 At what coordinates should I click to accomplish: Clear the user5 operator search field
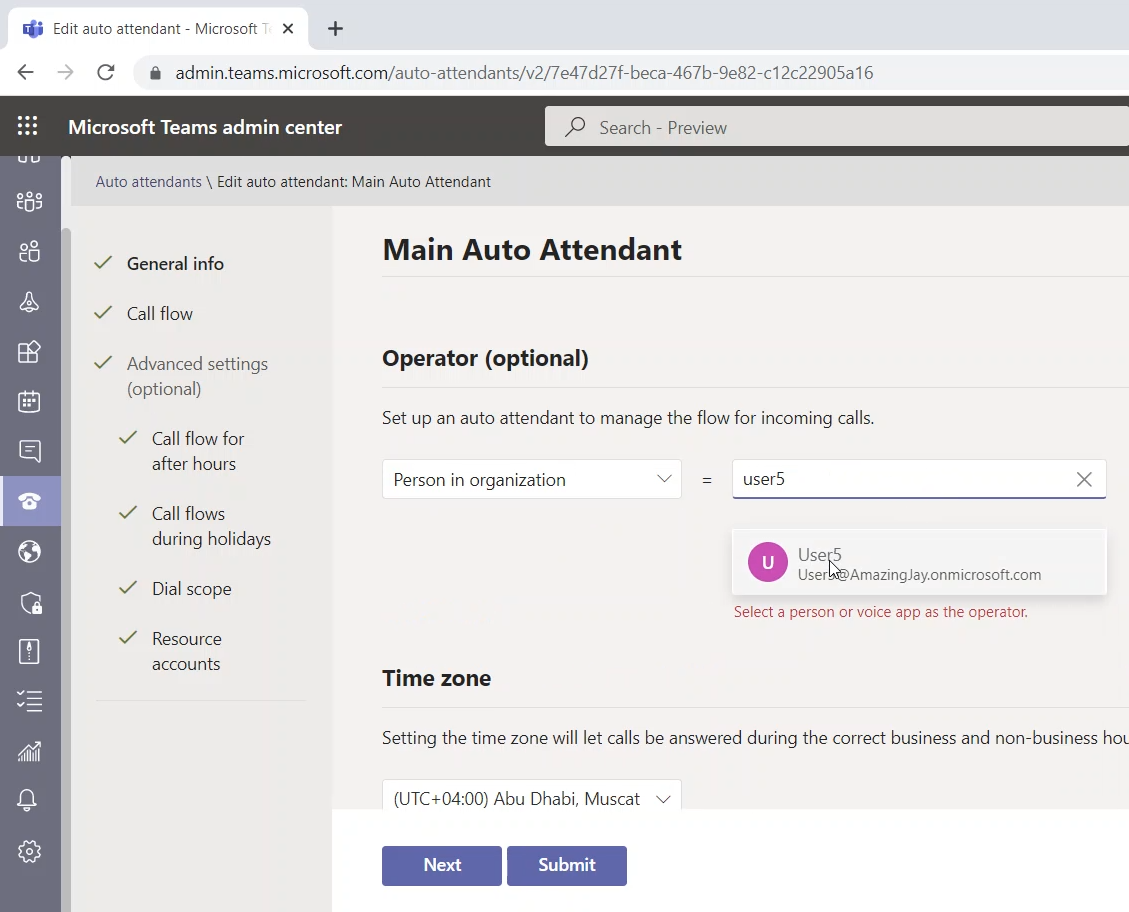coord(1084,480)
